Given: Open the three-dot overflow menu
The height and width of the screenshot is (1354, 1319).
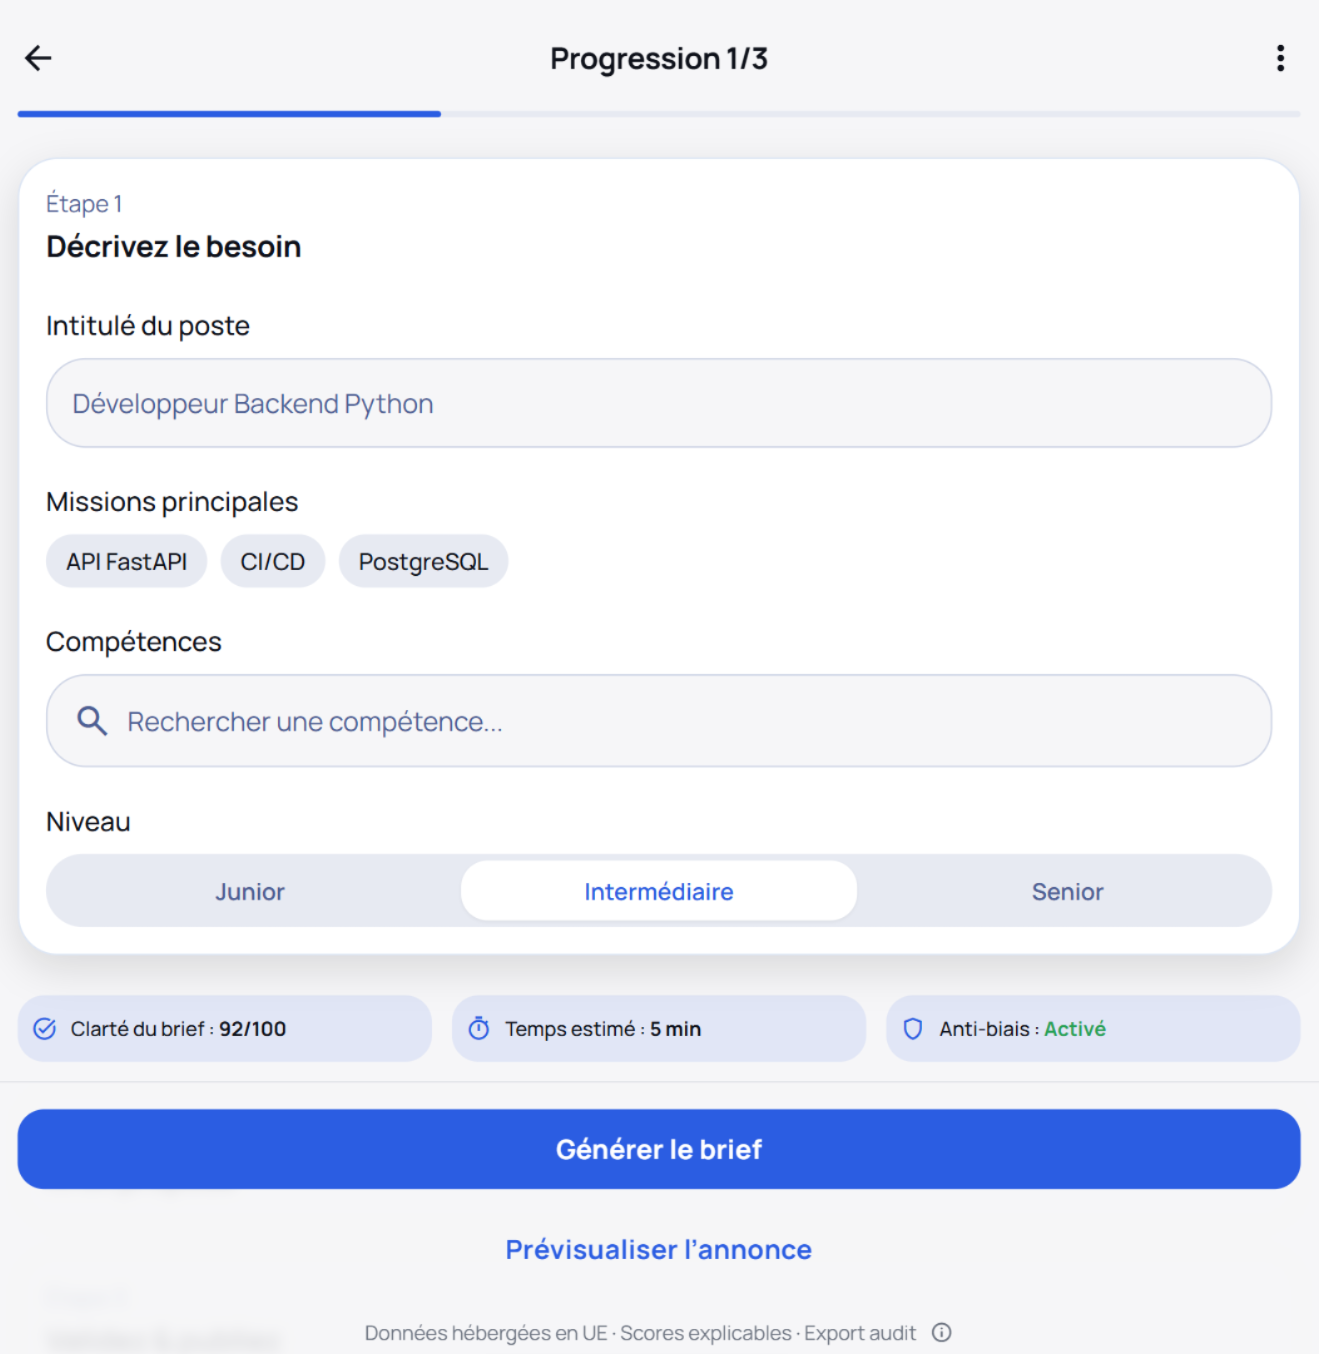Looking at the screenshot, I should 1280,58.
